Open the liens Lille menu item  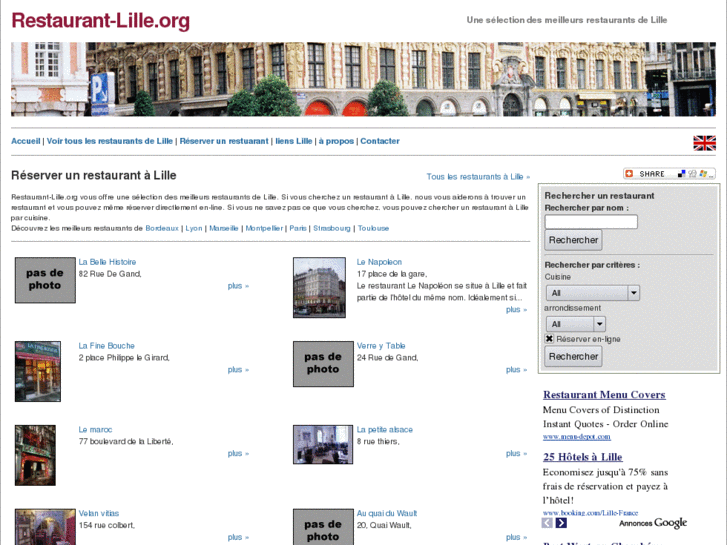(293, 141)
